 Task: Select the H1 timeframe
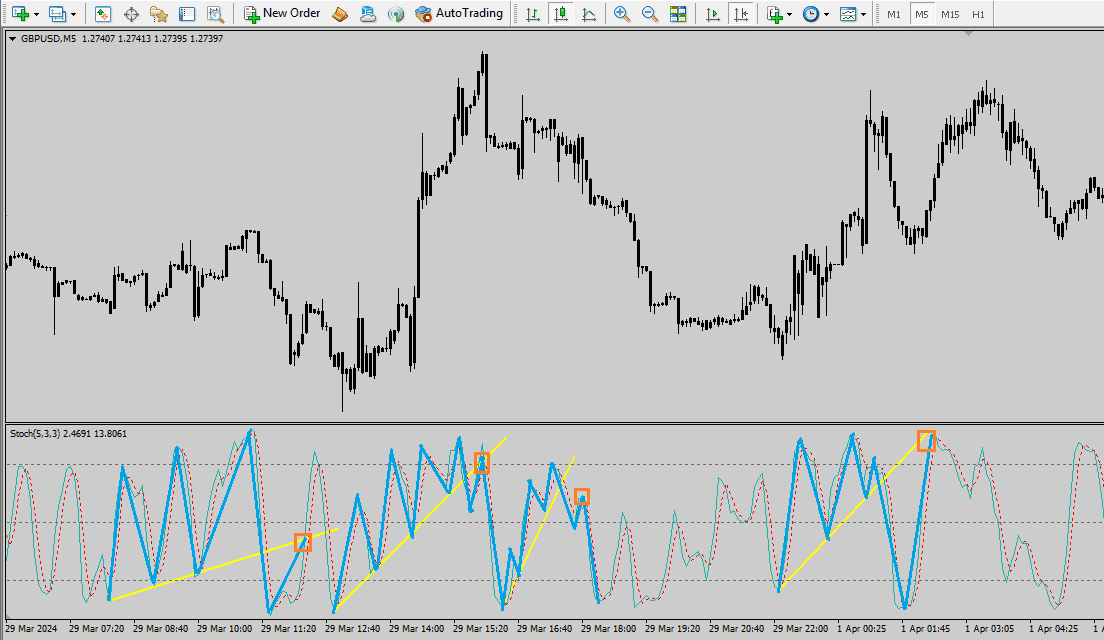pos(978,14)
